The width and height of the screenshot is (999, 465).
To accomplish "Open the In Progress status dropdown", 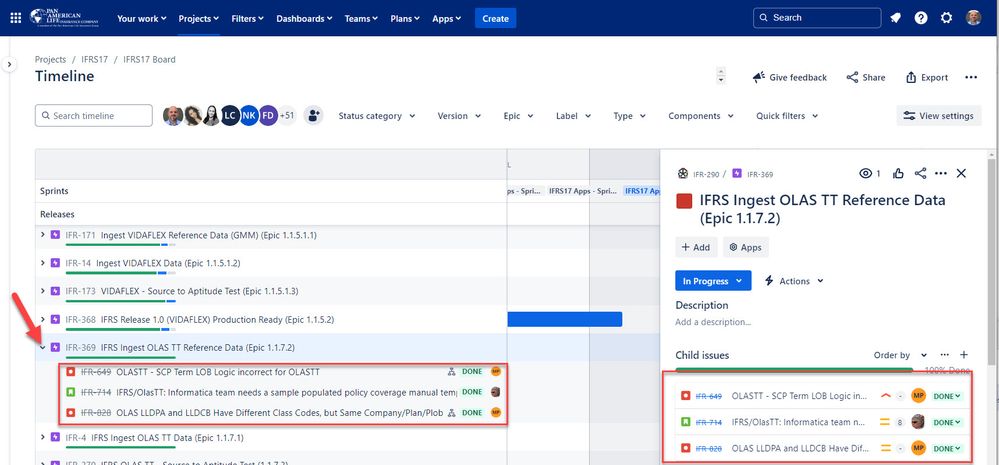I will click(x=713, y=281).
